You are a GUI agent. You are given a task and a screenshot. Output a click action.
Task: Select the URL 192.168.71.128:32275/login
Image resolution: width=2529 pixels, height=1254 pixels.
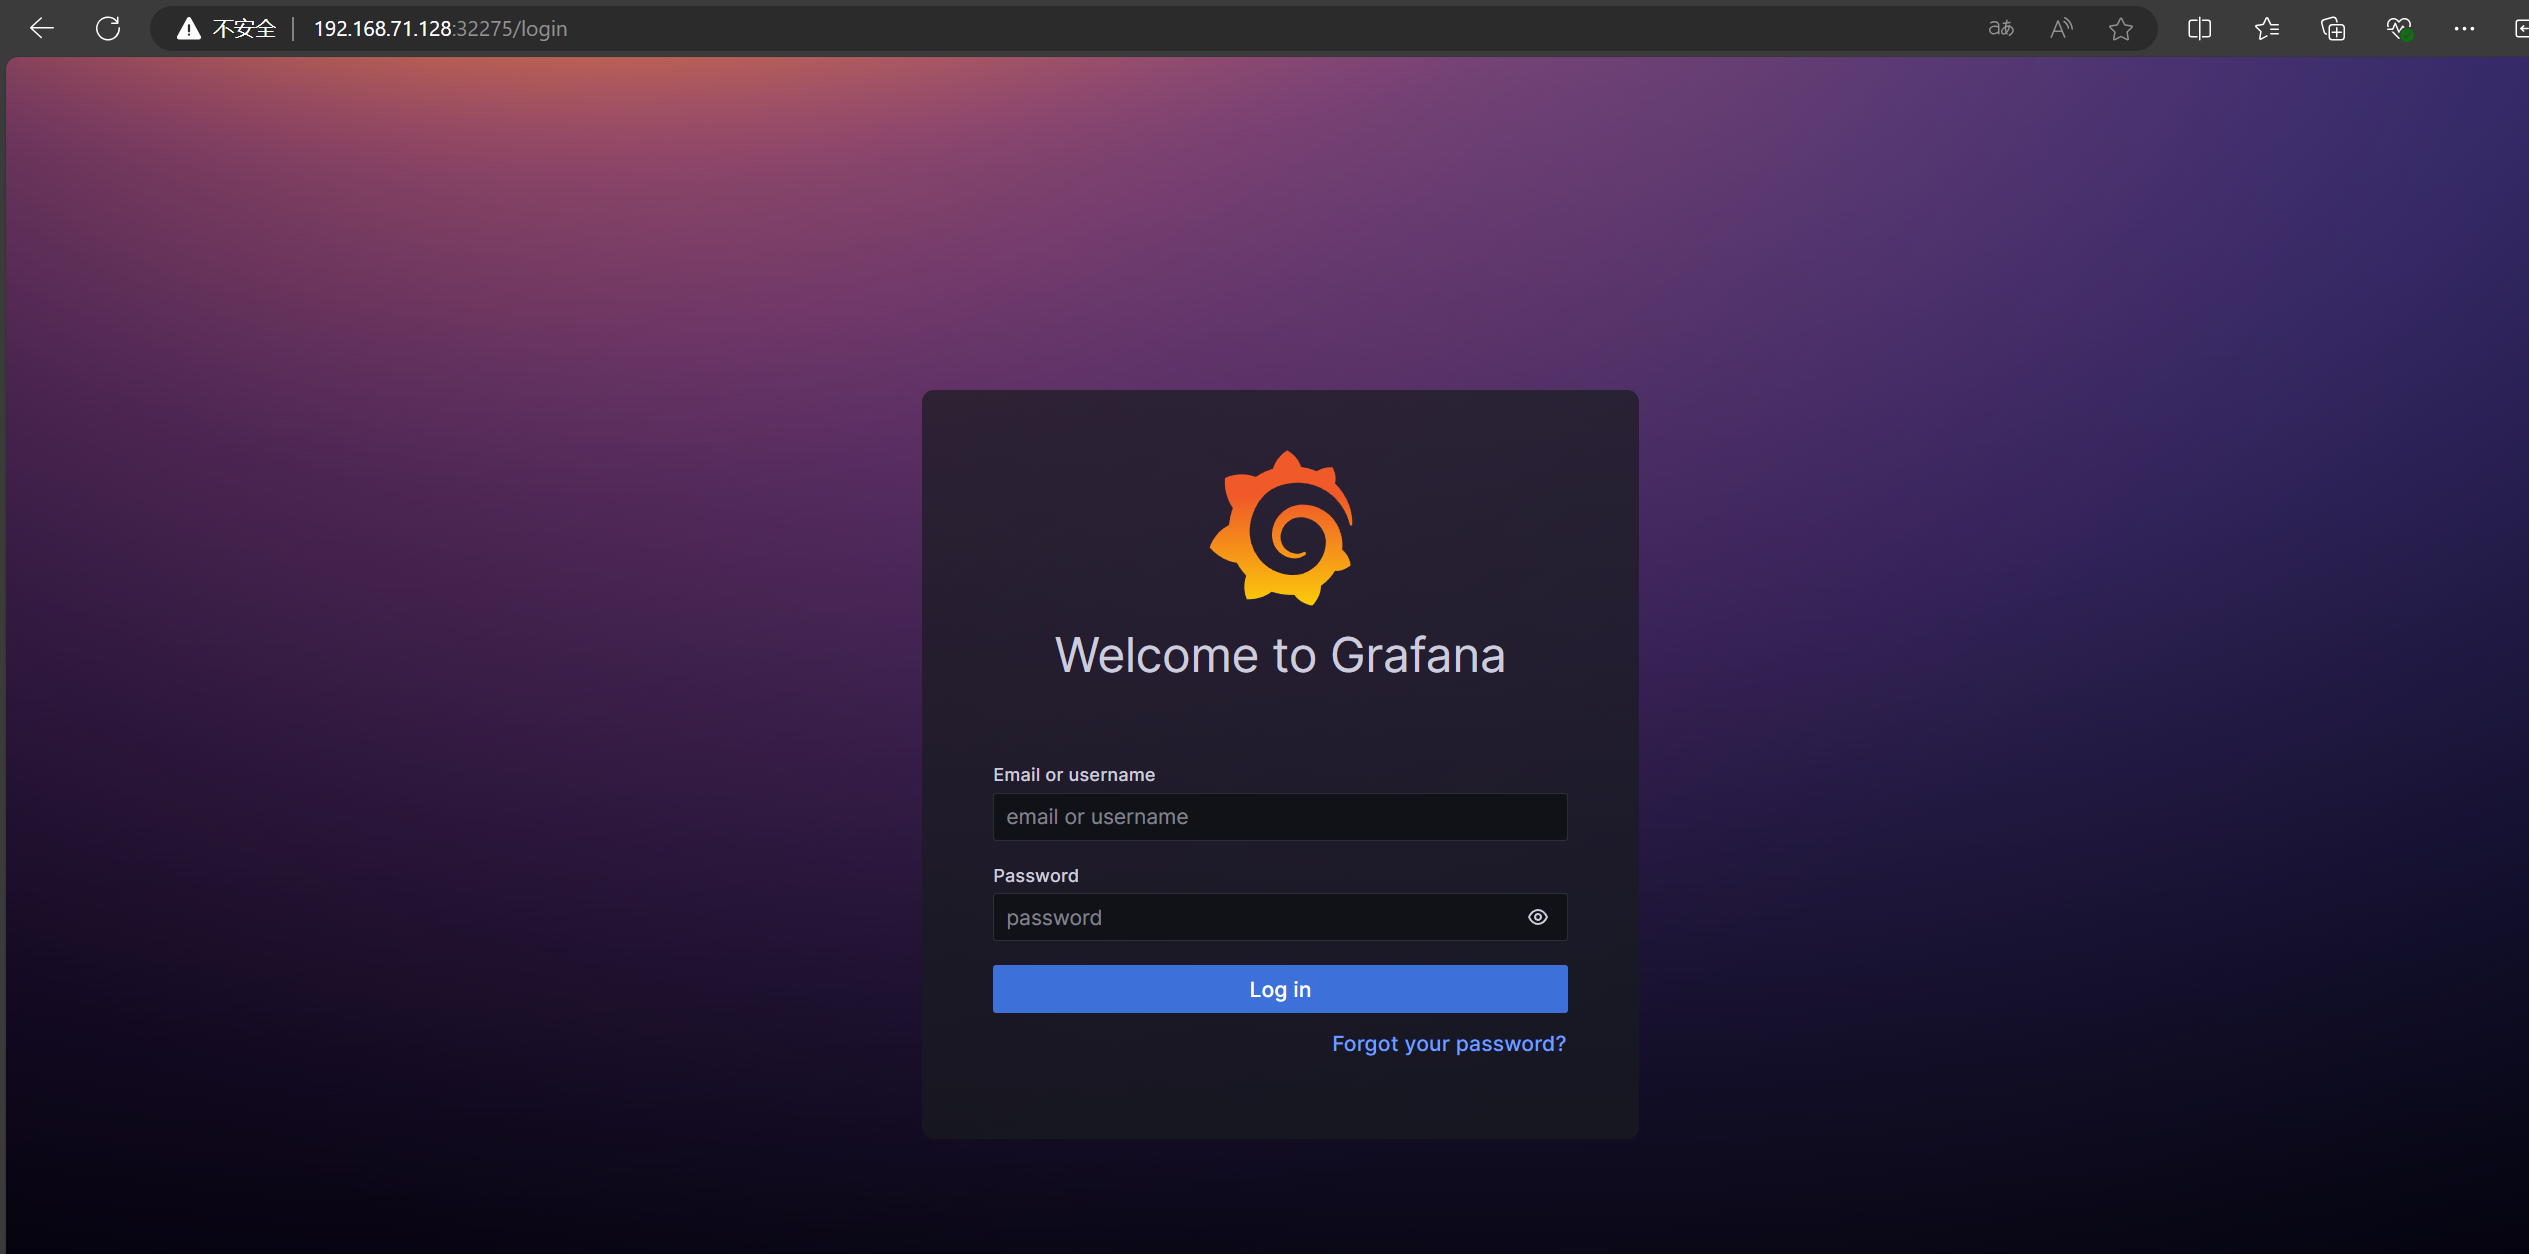[440, 29]
